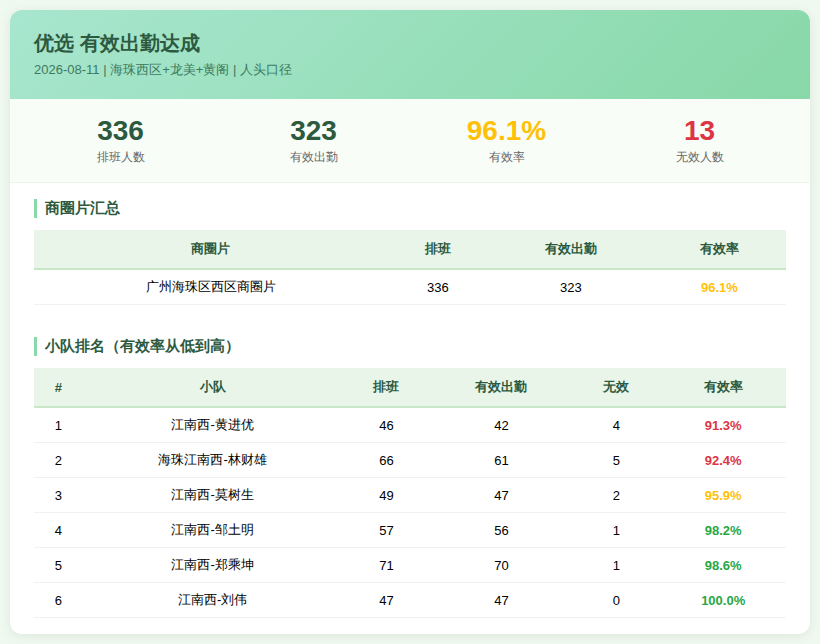Click the 56 有效出勤 value for 邹土明
This screenshot has height=644, width=820.
pyautogui.click(x=501, y=531)
